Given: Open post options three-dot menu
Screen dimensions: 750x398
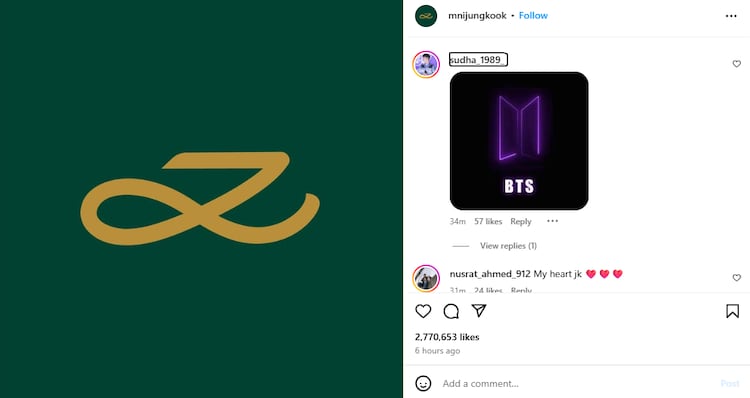Looking at the screenshot, I should click(731, 16).
